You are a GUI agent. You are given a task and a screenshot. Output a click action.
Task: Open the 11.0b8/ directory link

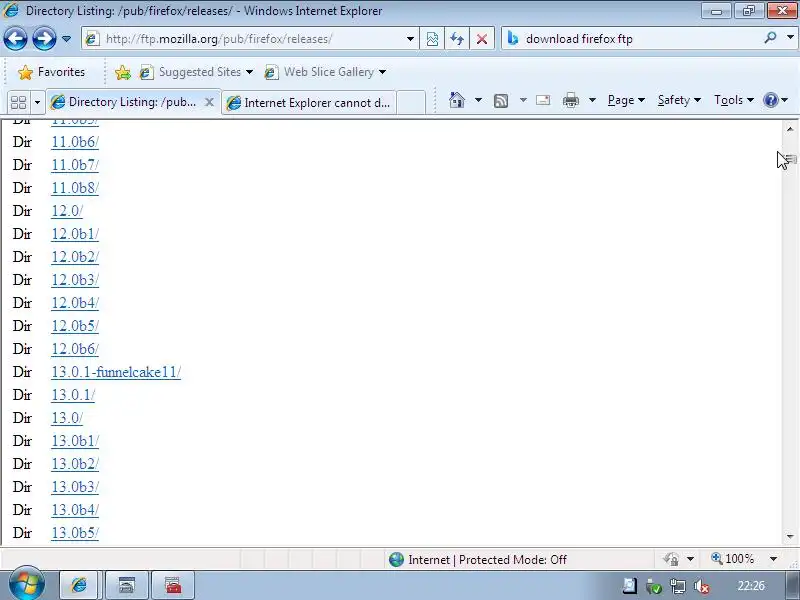tap(75, 188)
